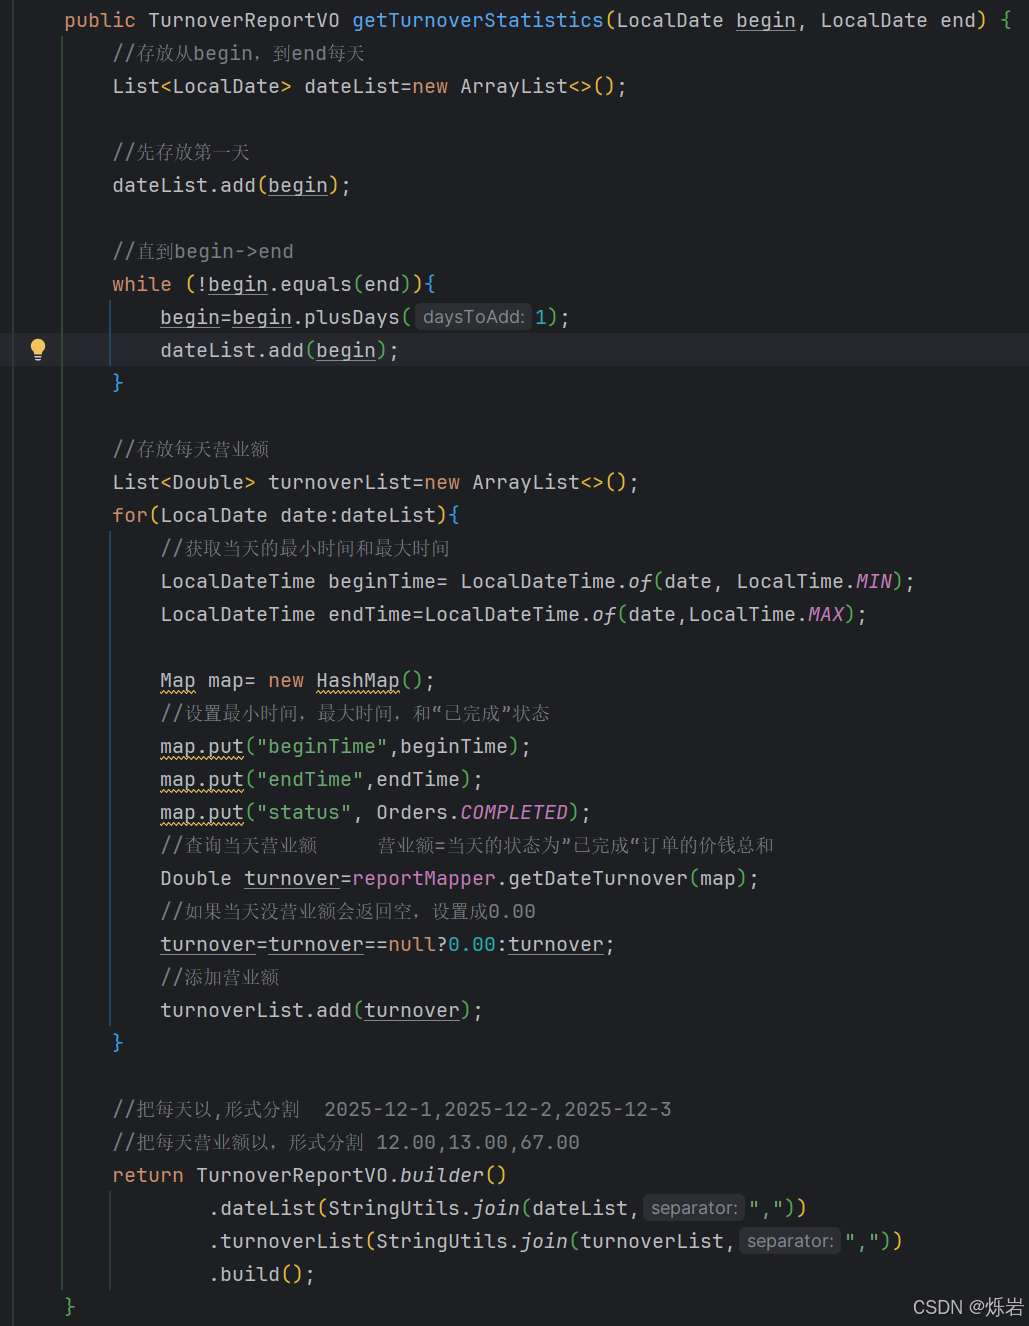Click the underlined Map type
This screenshot has height=1326, width=1029.
tap(178, 681)
